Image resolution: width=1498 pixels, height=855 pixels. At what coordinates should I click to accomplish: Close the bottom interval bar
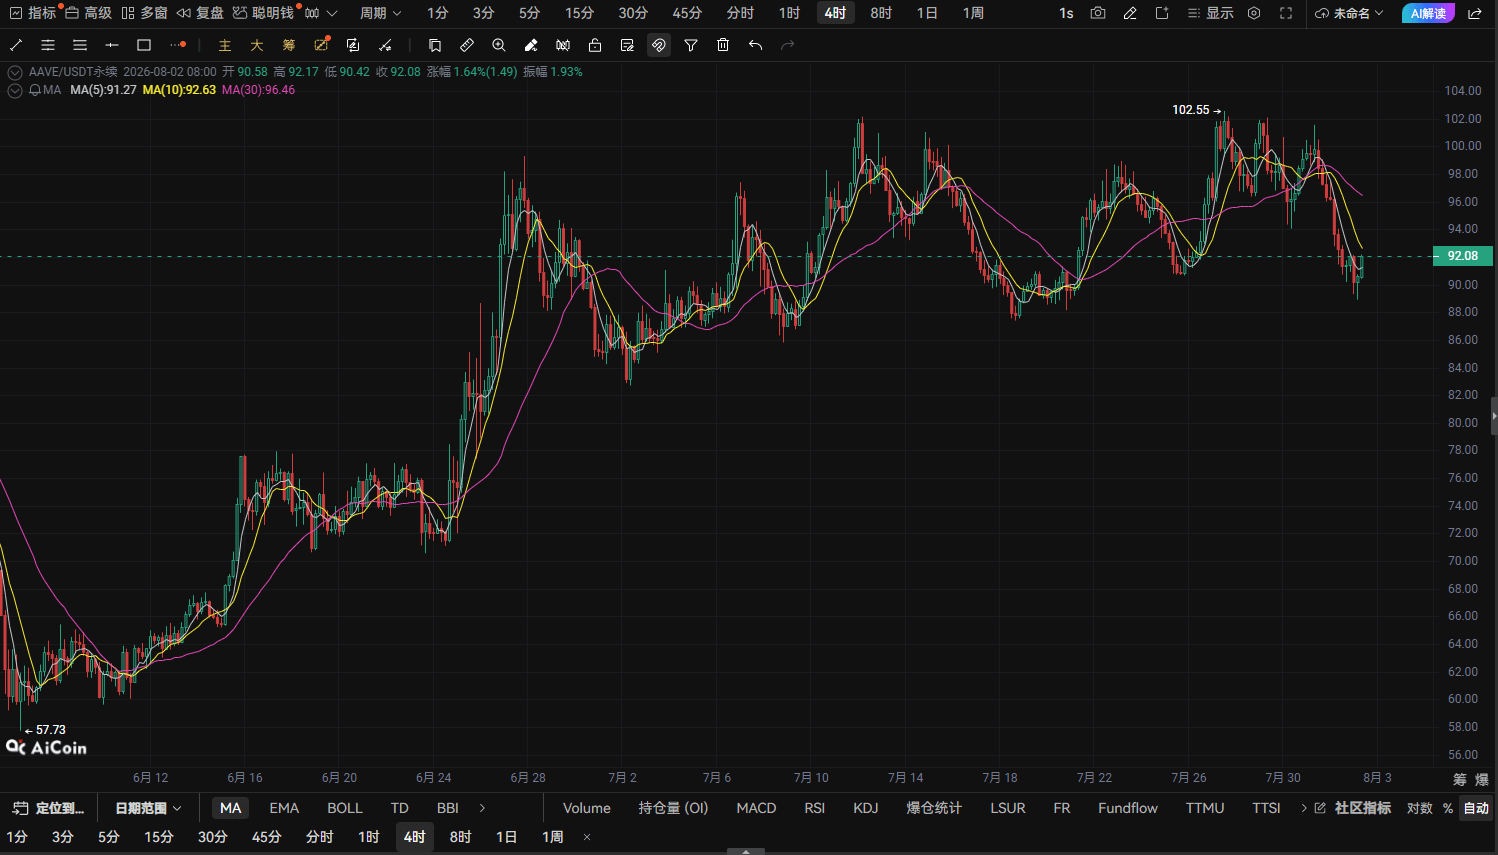coord(587,837)
